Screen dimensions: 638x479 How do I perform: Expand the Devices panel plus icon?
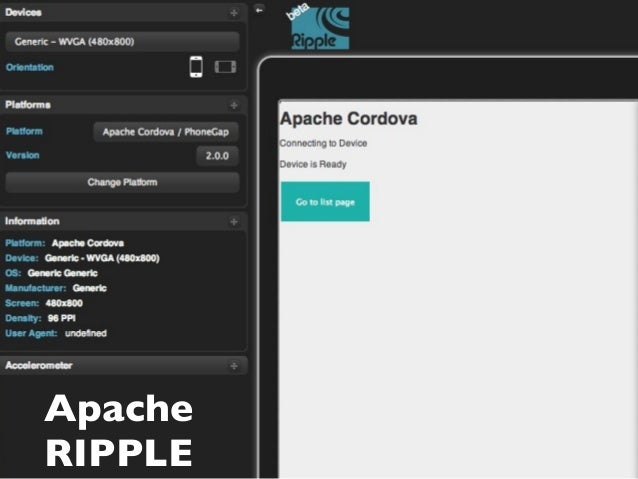[234, 13]
